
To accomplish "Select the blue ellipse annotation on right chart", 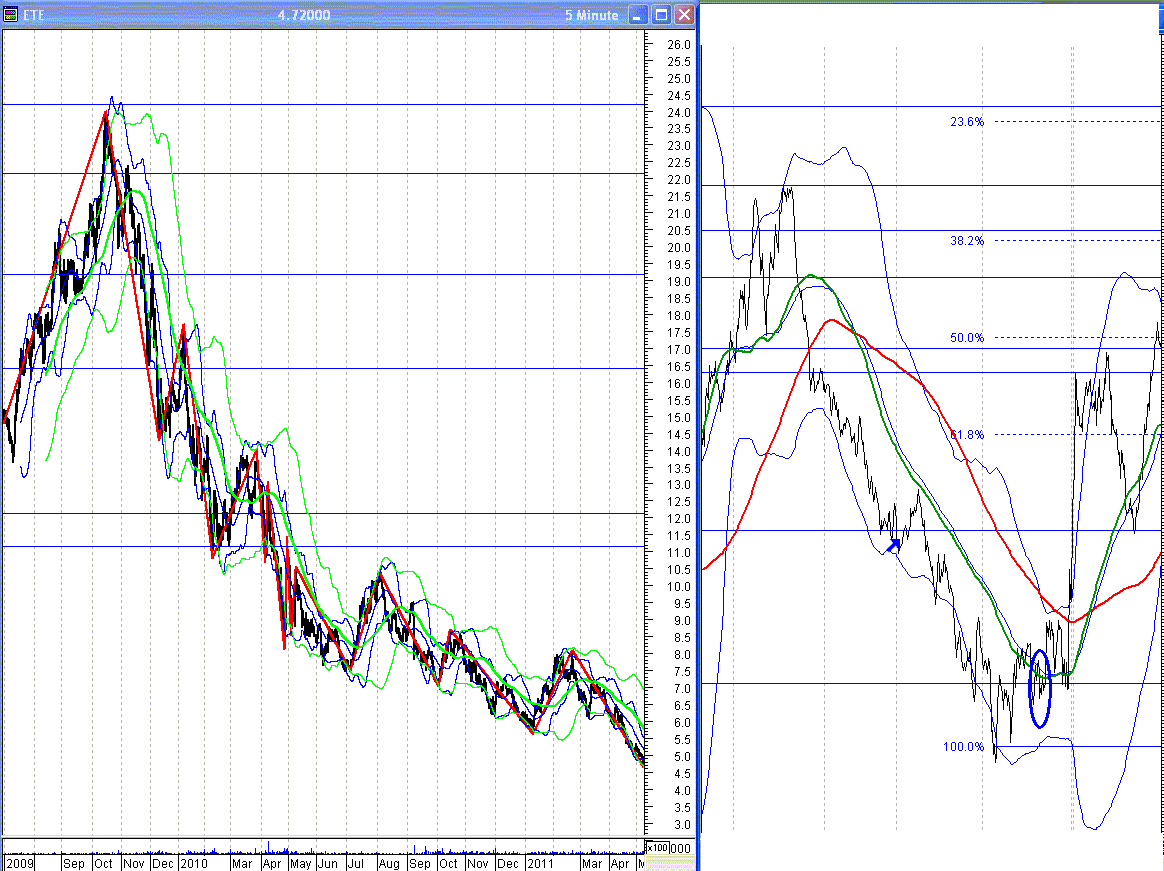I will click(x=1040, y=688).
